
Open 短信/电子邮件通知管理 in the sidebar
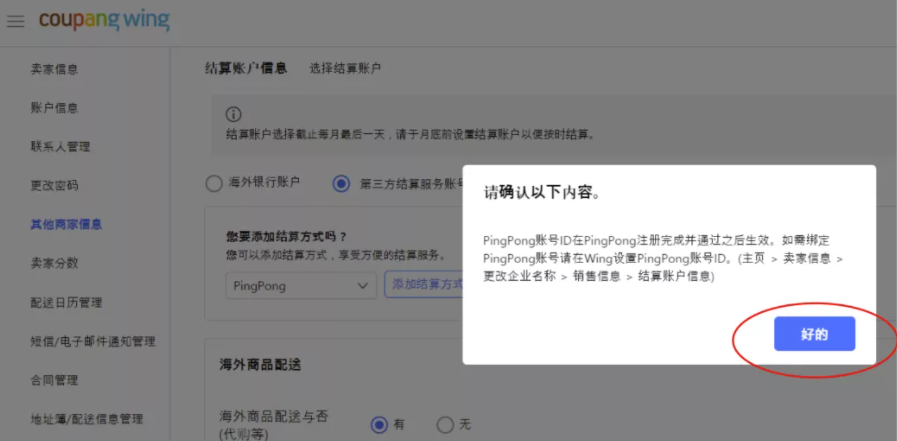92,342
